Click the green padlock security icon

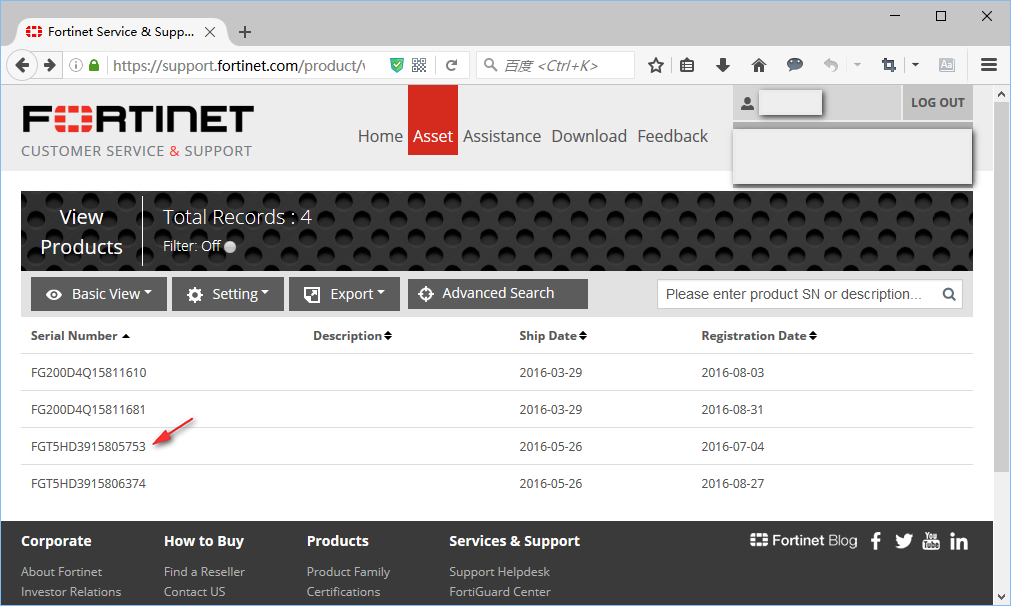[x=94, y=65]
